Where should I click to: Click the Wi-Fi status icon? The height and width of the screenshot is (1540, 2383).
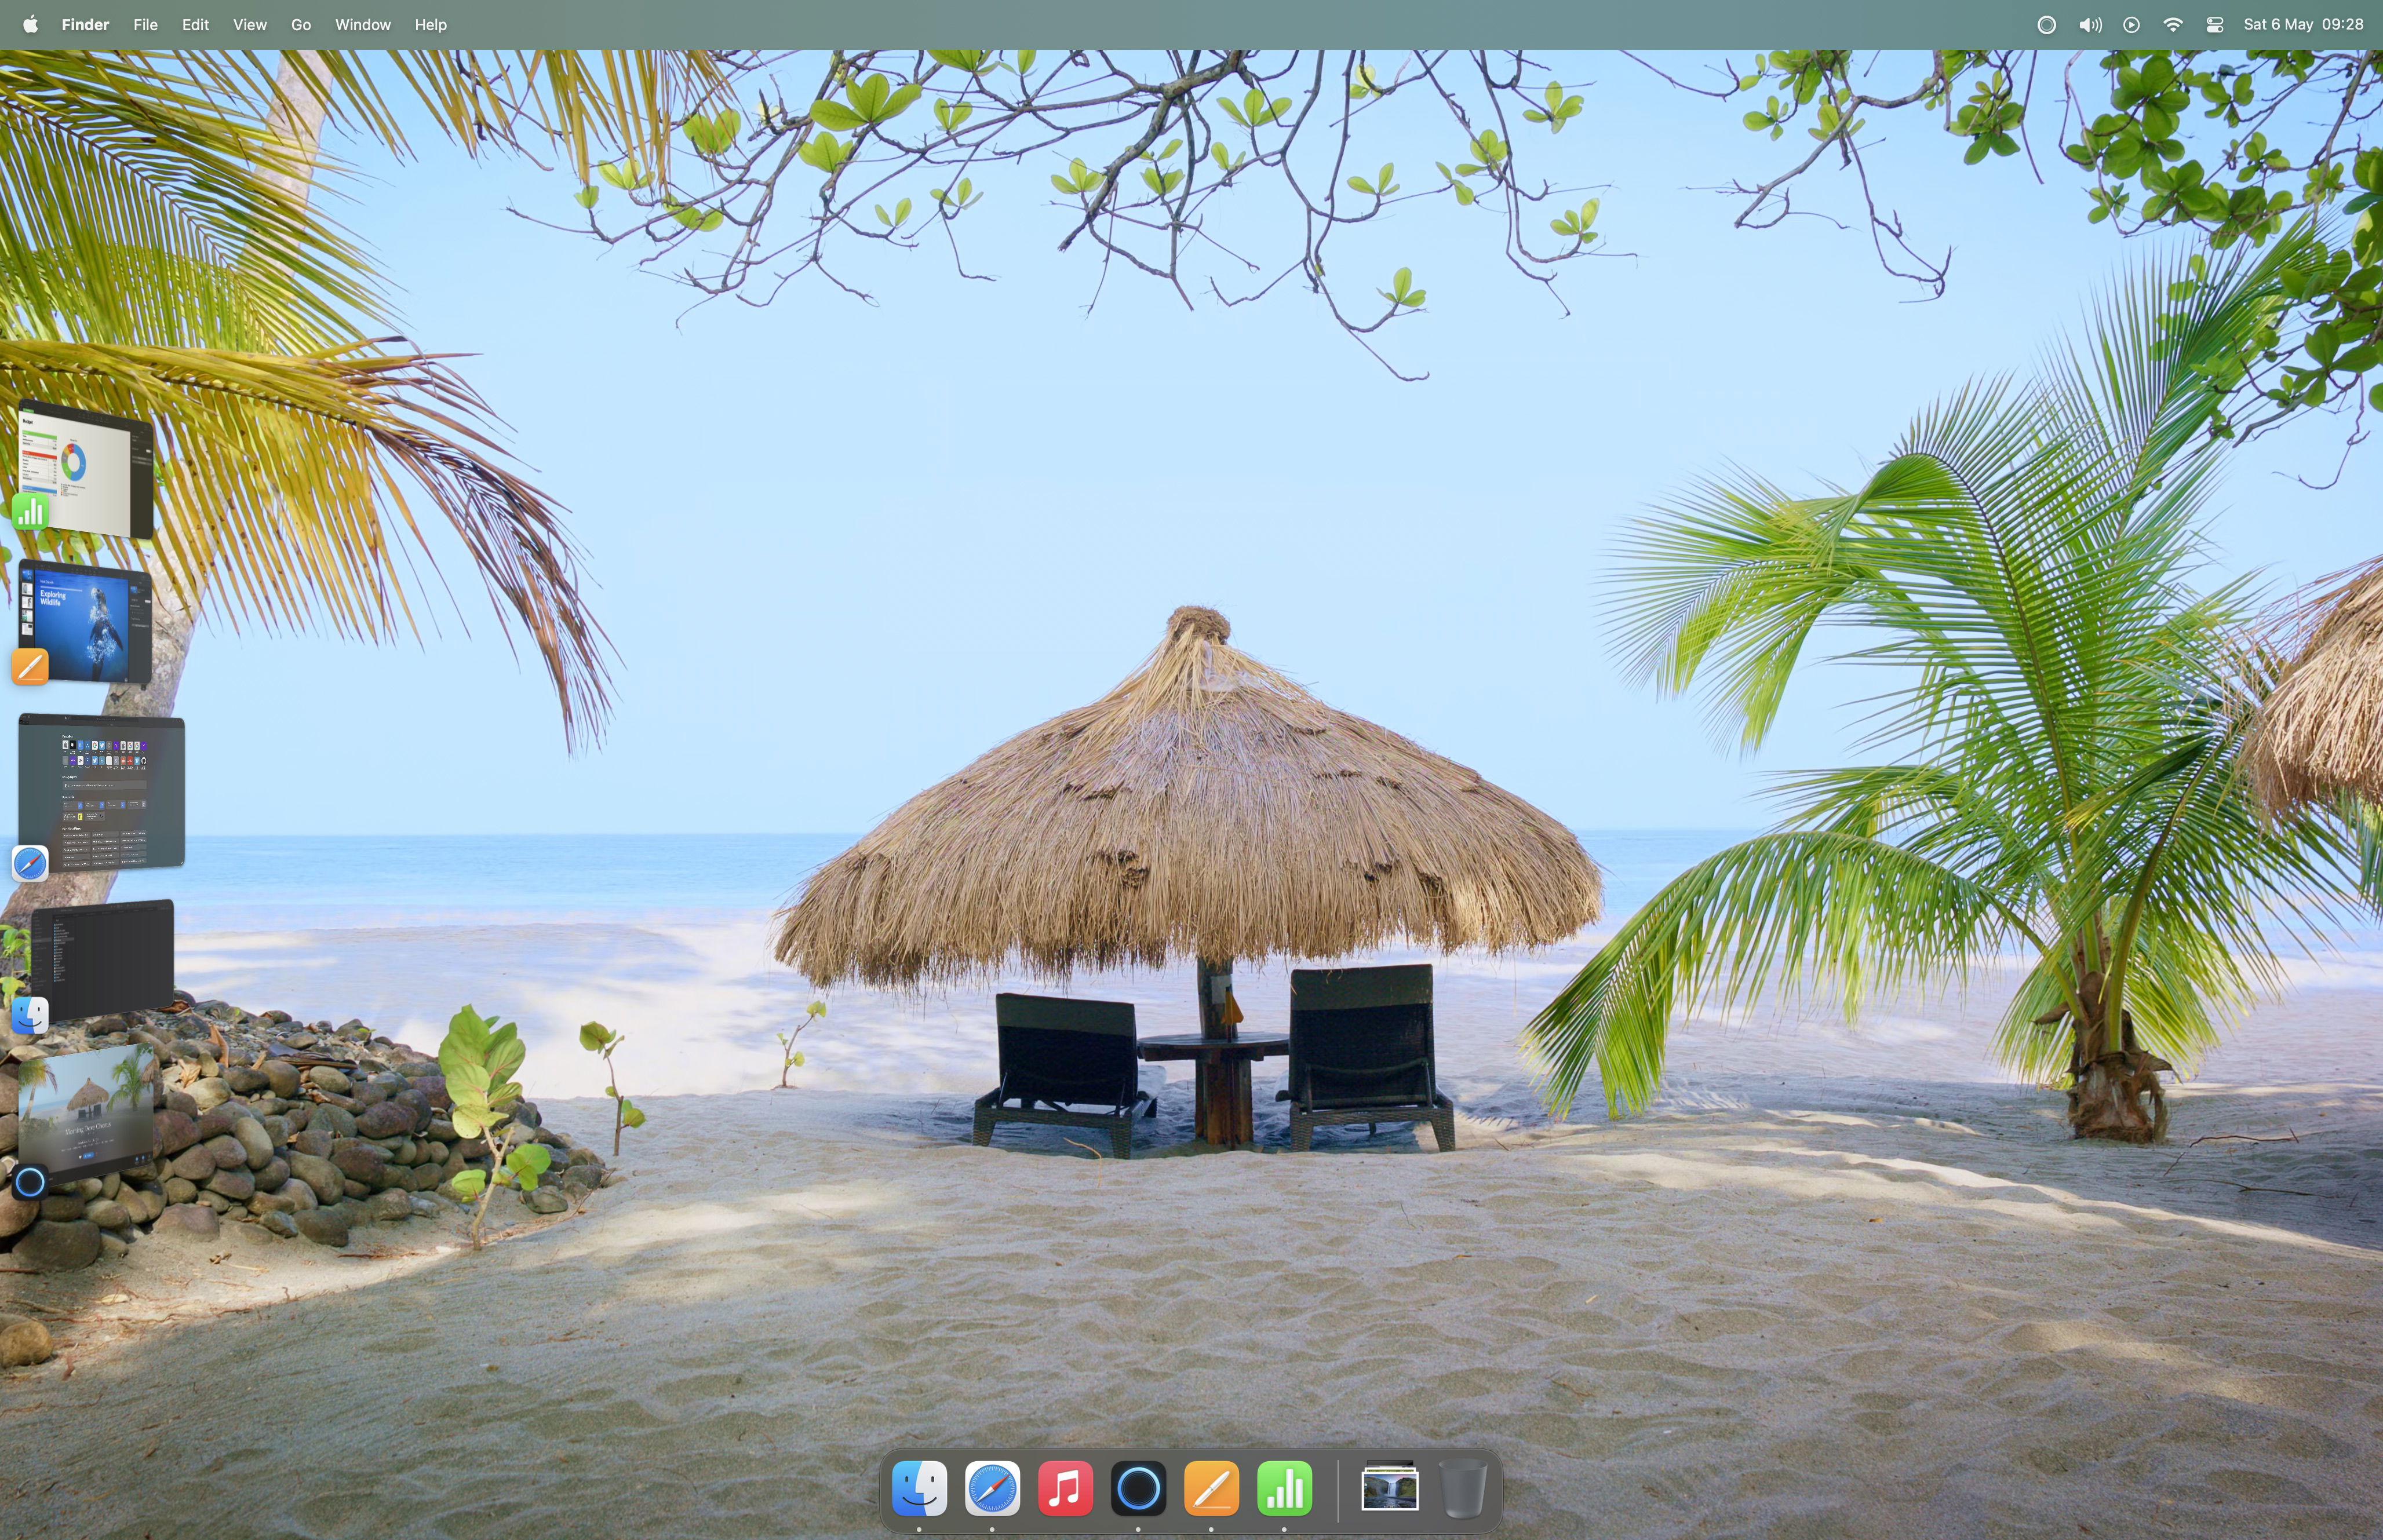click(x=2173, y=25)
